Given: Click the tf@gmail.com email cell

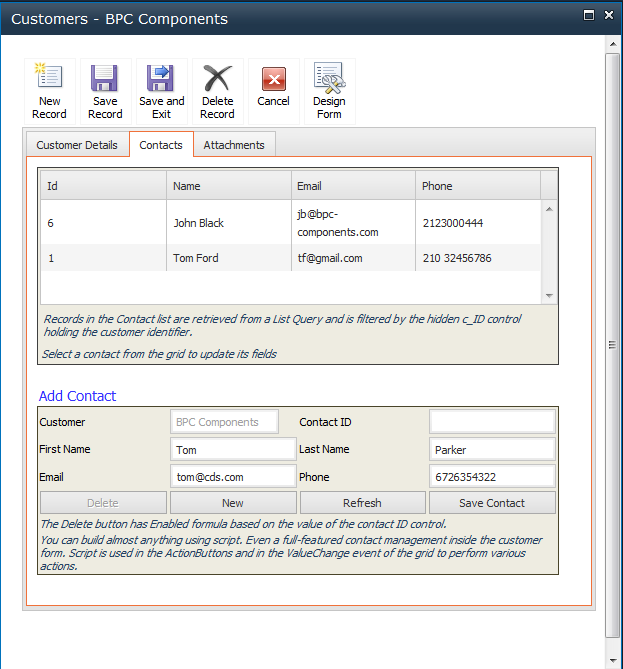Looking at the screenshot, I should coord(353,258).
